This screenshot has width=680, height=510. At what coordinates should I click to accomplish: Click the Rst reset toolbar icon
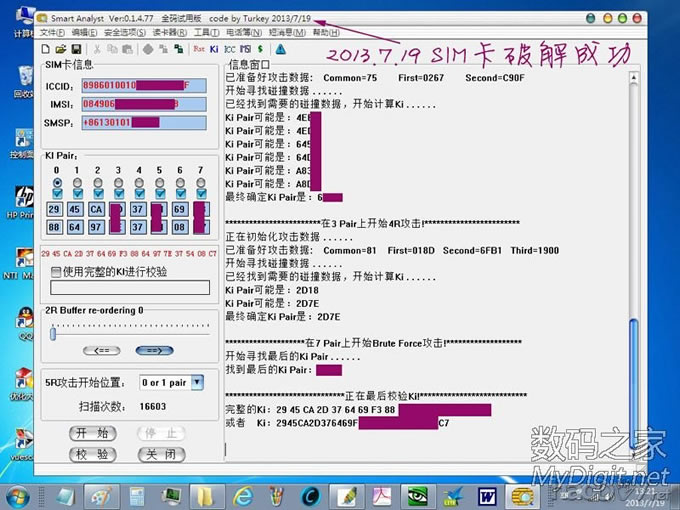(198, 48)
